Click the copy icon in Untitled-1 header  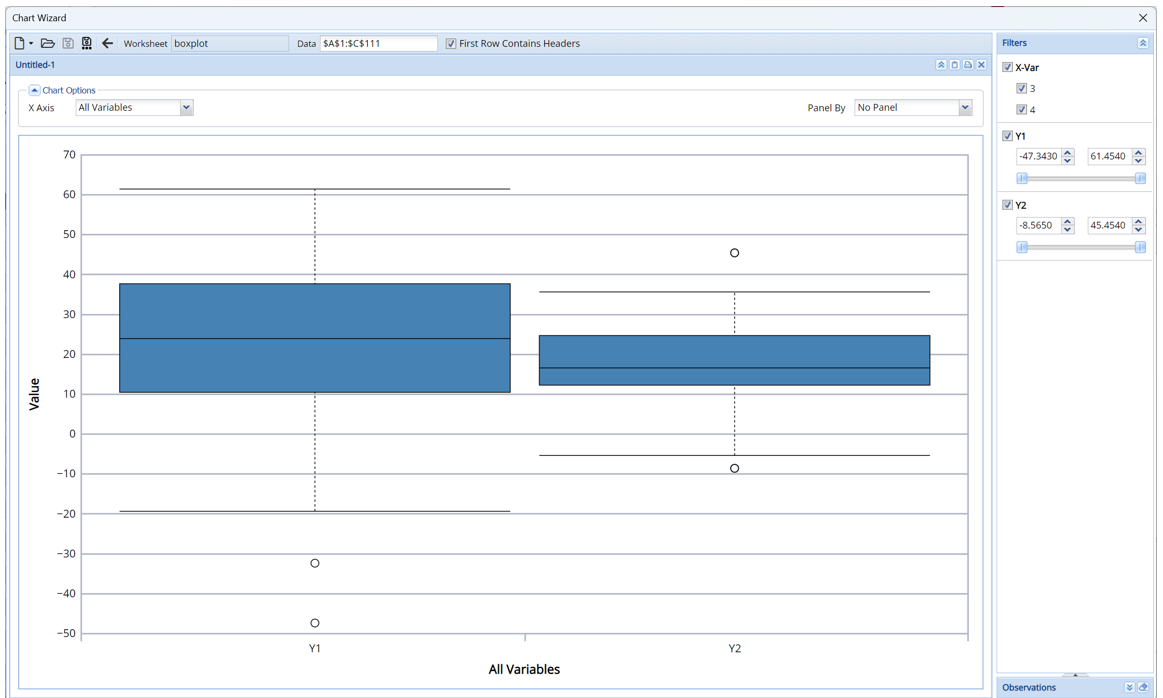[x=954, y=65]
